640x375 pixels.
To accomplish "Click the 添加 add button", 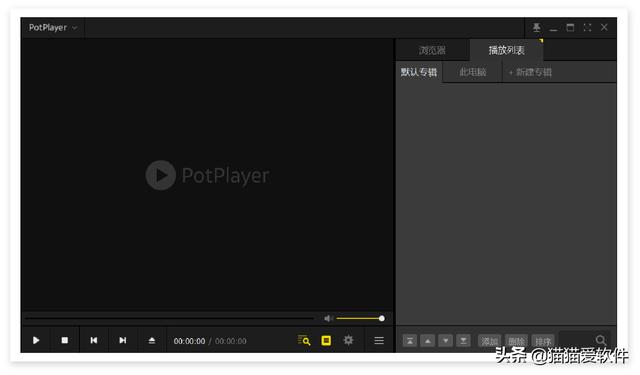I will 489,341.
